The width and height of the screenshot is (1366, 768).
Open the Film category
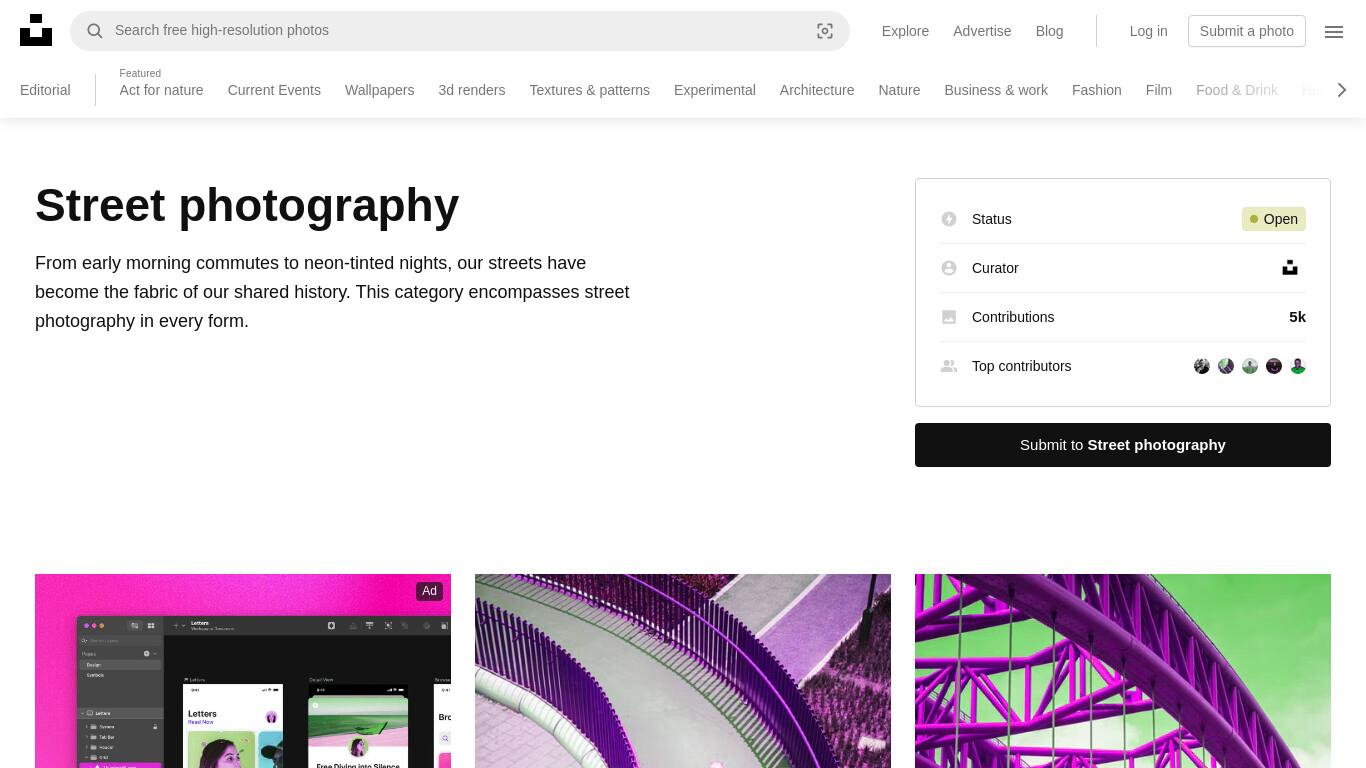pos(1158,90)
